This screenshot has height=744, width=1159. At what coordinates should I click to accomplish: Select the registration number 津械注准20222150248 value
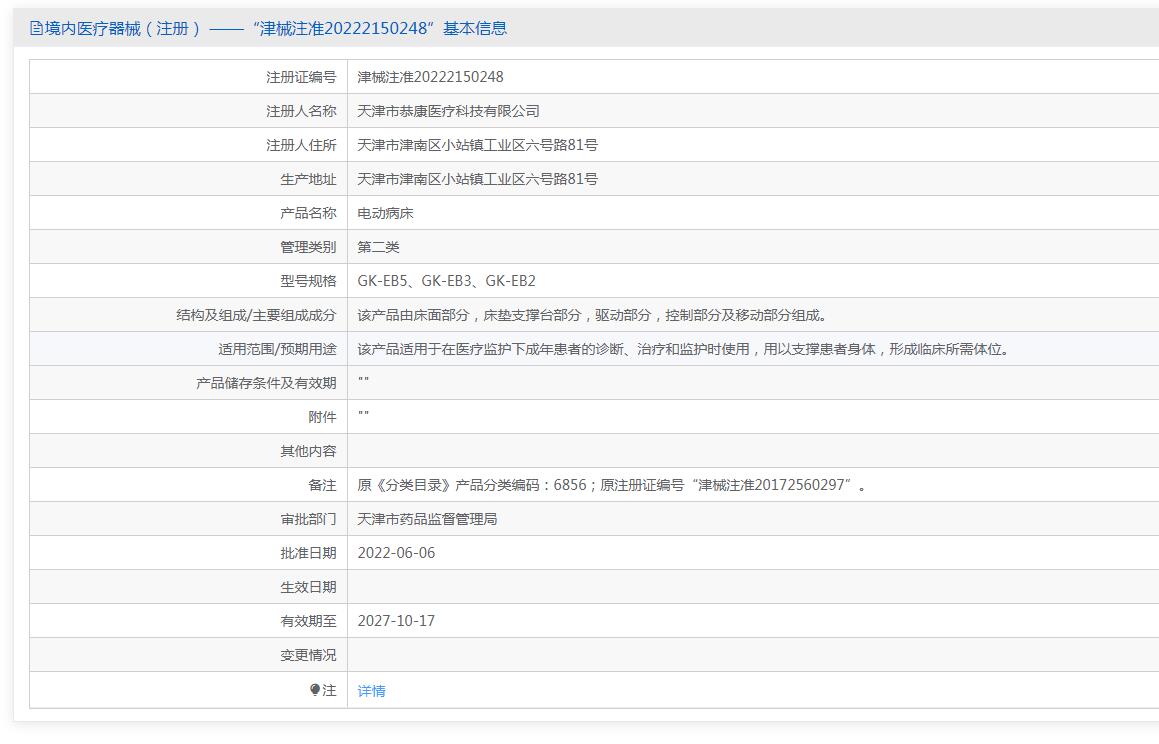pyautogui.click(x=430, y=77)
